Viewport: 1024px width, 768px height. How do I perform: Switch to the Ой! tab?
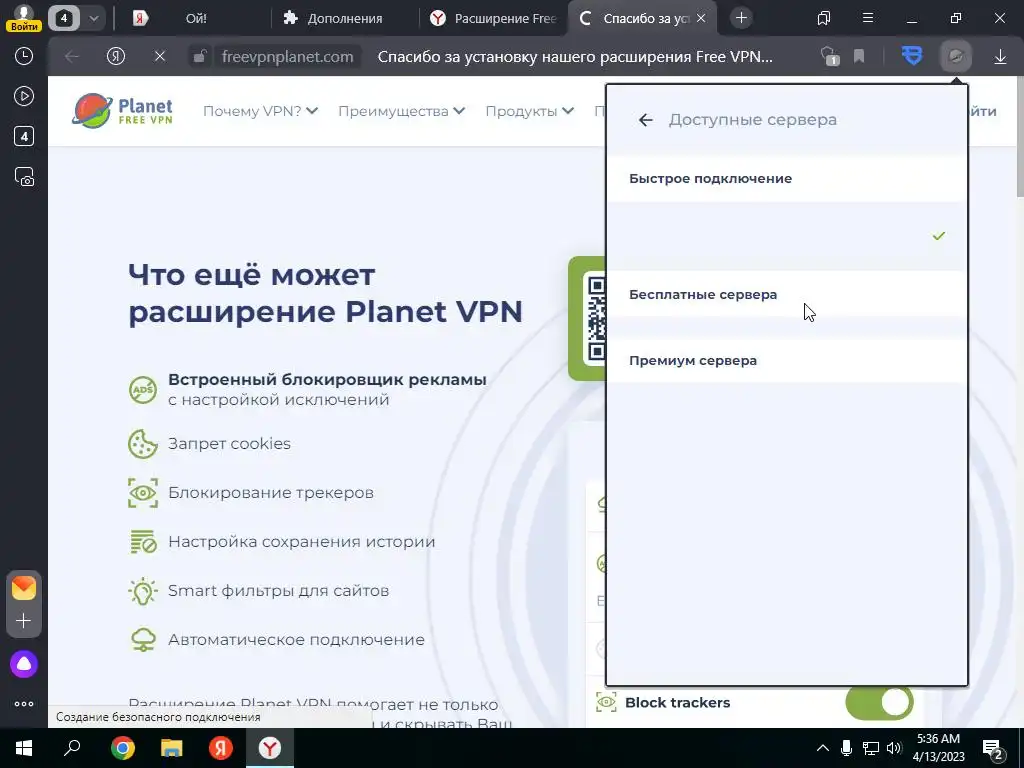[195, 18]
